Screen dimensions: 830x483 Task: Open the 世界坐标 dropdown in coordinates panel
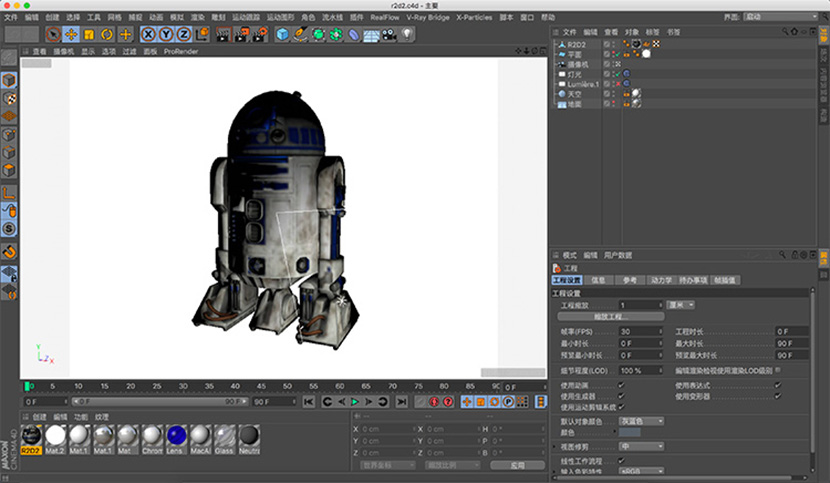pyautogui.click(x=388, y=465)
